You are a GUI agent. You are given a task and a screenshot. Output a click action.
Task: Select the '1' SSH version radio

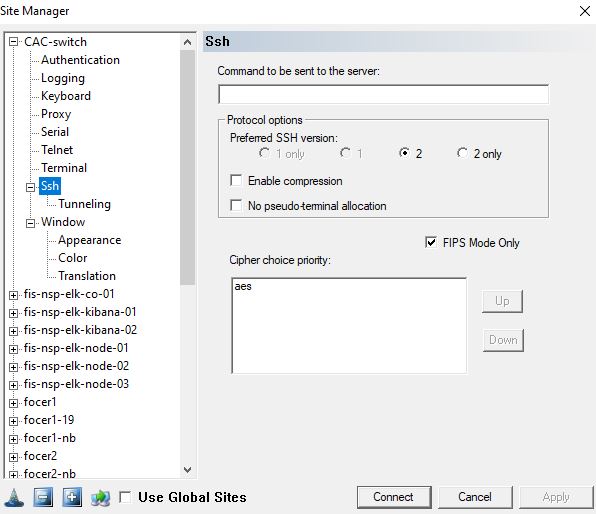click(x=346, y=153)
